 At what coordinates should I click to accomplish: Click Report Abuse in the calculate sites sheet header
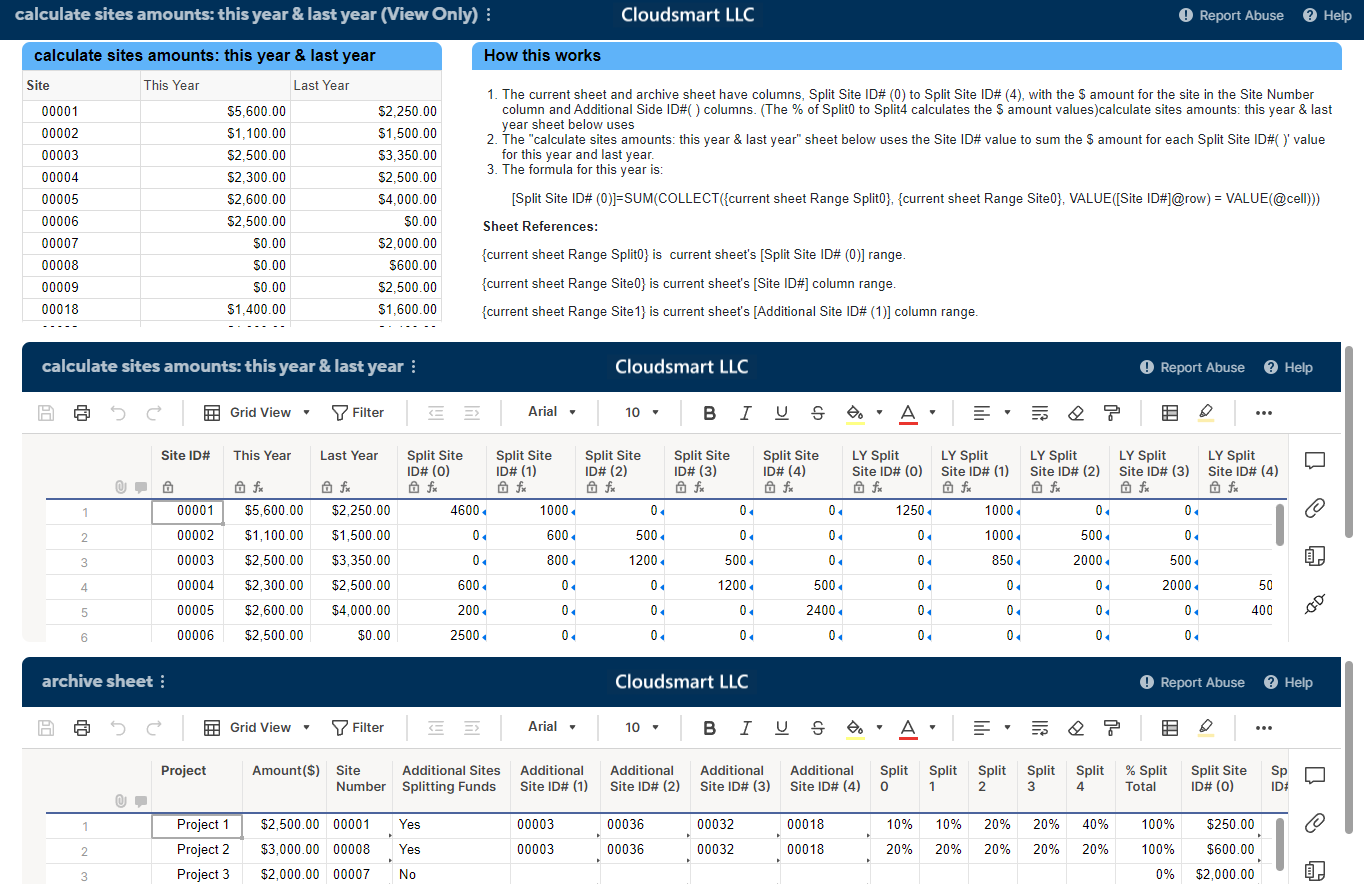[1192, 367]
